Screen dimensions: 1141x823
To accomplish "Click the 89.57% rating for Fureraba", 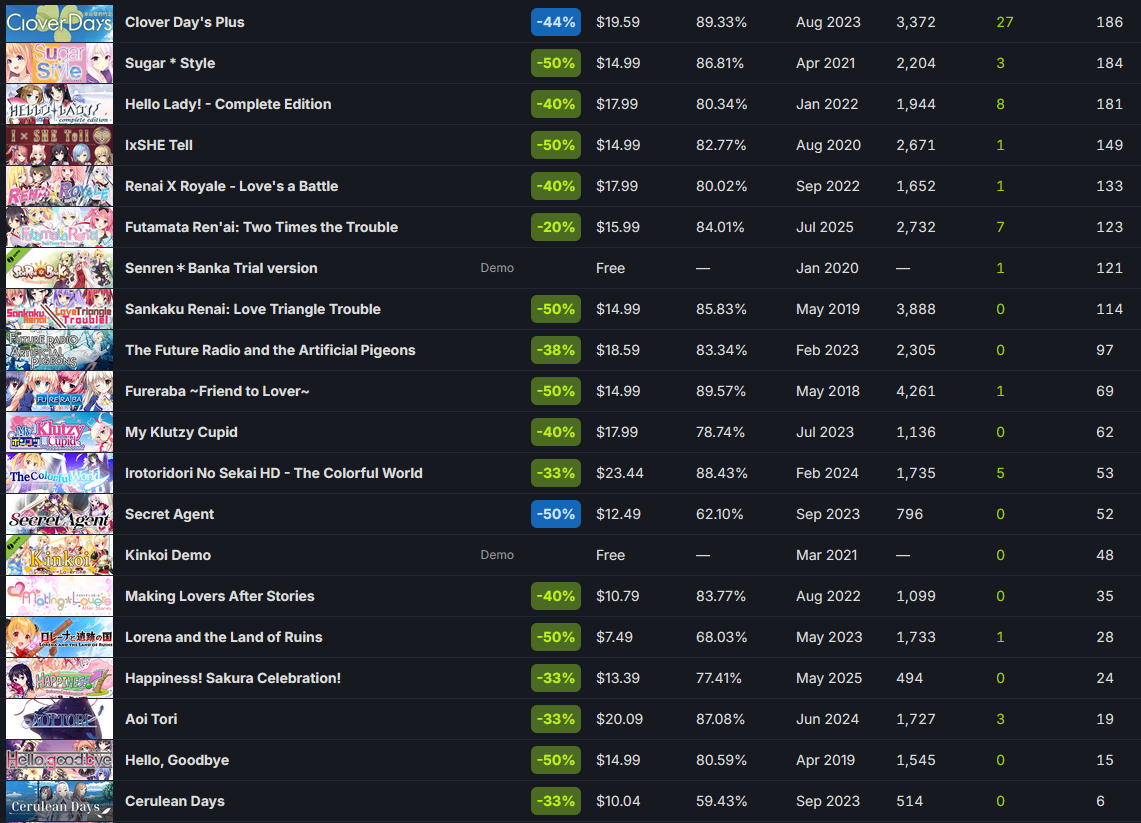I will (721, 391).
